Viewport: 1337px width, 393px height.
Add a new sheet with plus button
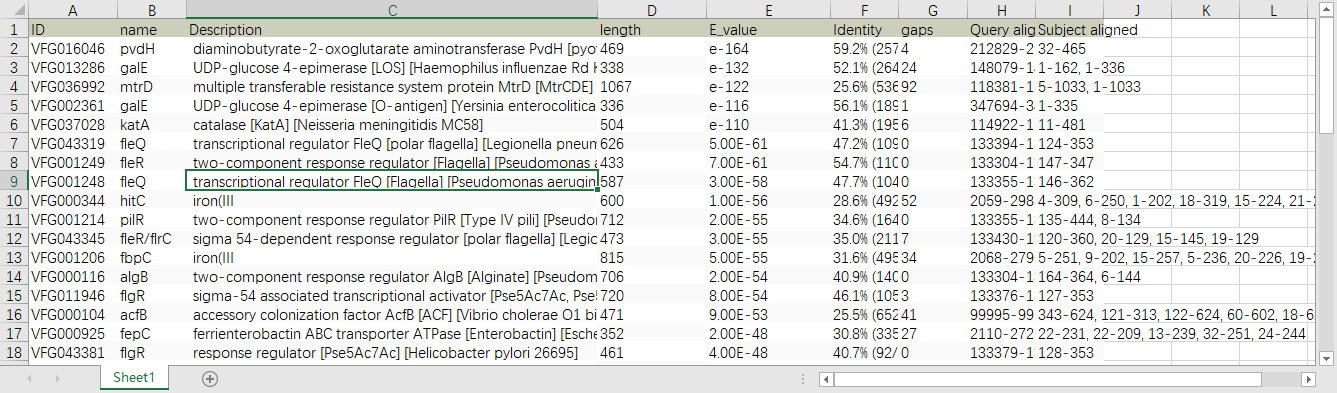[209, 379]
